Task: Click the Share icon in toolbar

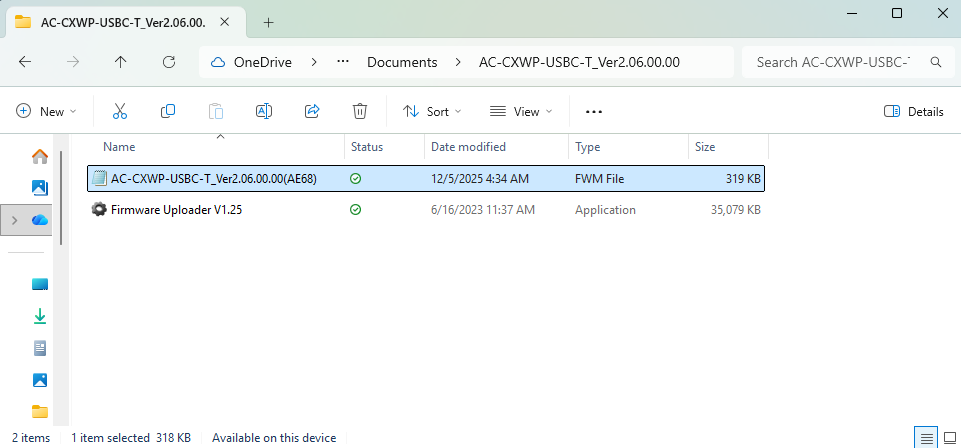Action: [x=312, y=111]
